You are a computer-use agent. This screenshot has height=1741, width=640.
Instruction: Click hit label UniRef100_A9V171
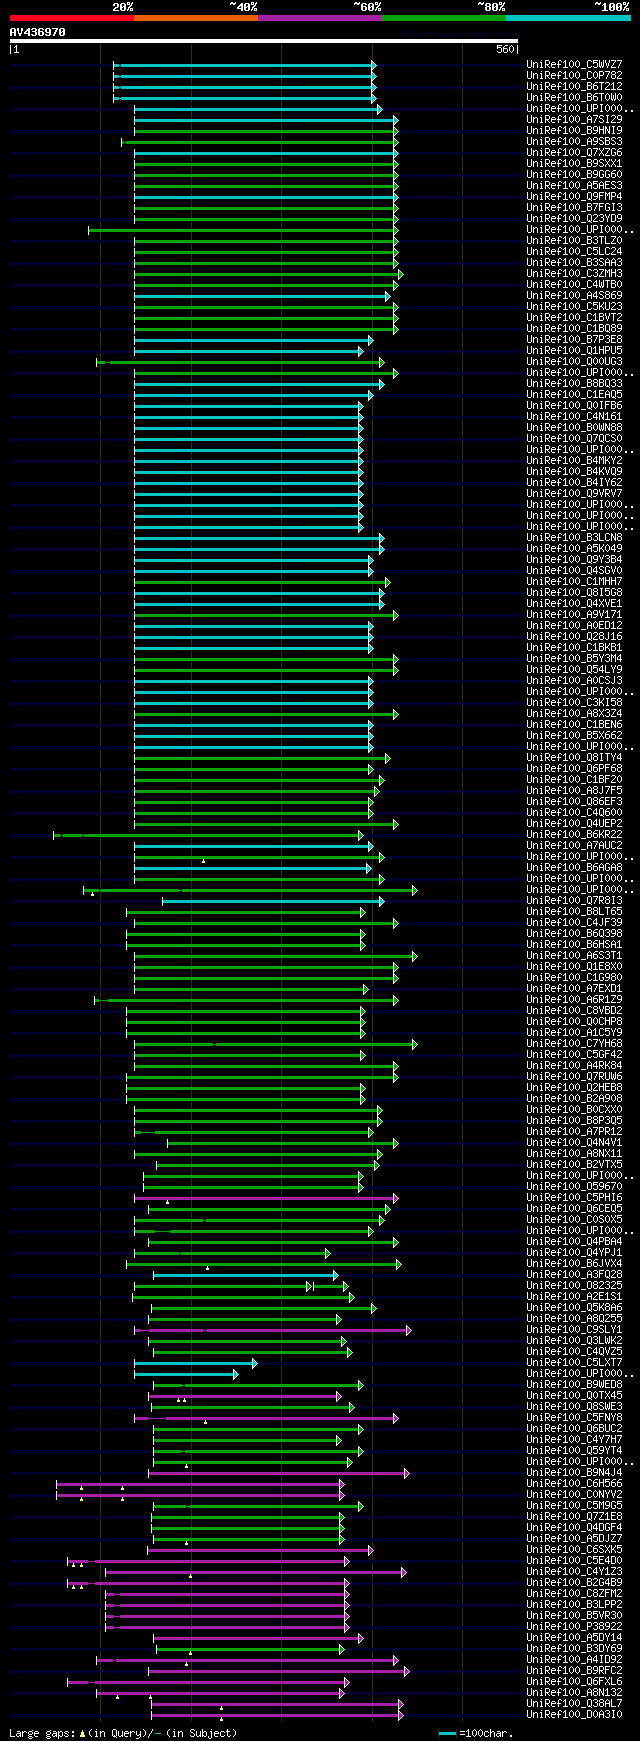click(x=574, y=614)
